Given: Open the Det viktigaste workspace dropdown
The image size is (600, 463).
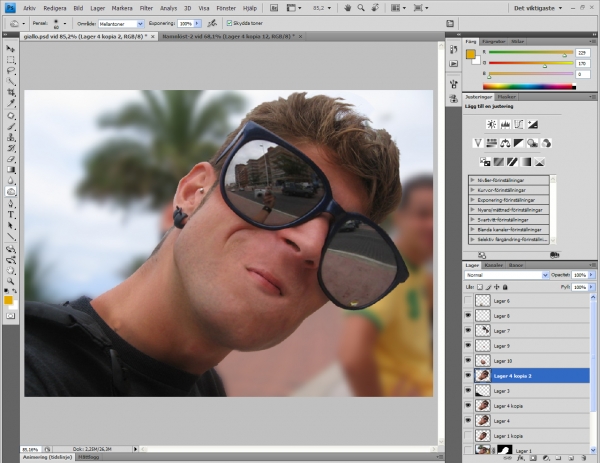Looking at the screenshot, I should [538, 8].
